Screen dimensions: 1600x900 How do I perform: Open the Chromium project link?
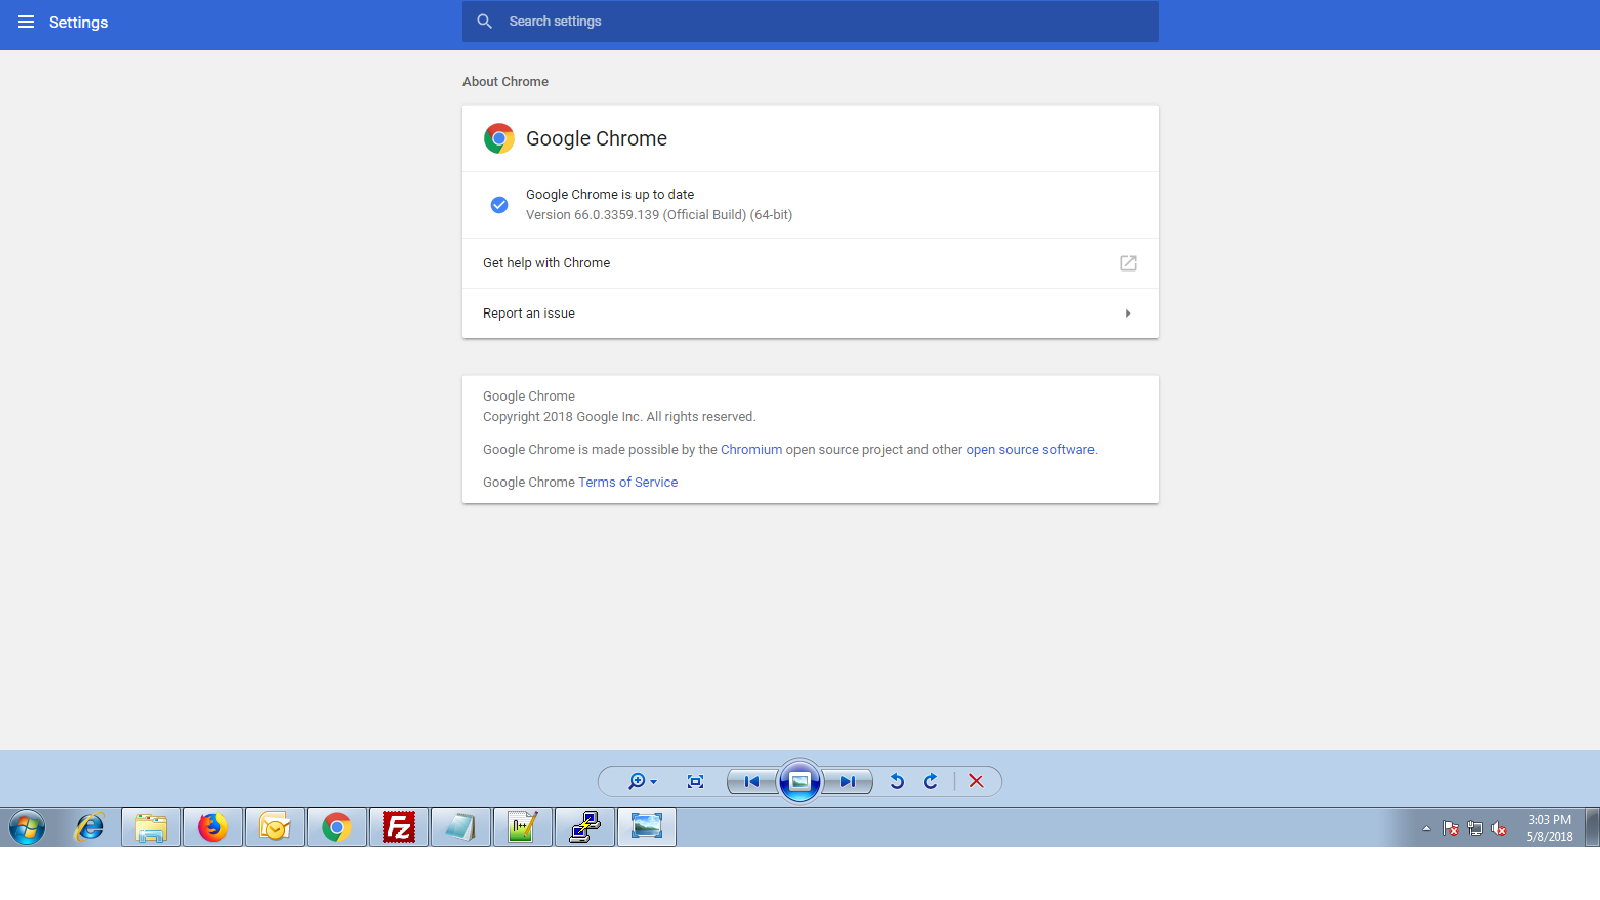(751, 450)
